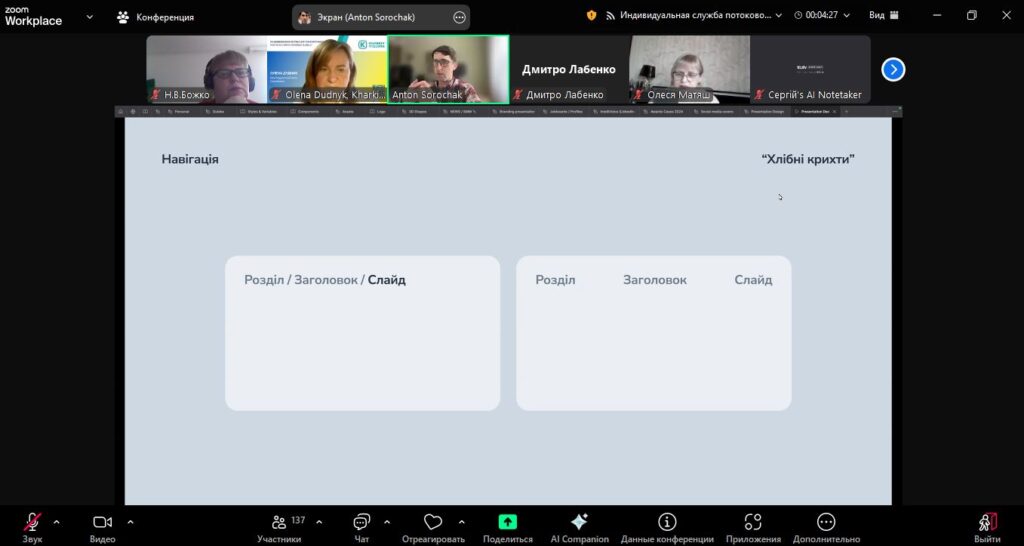The height and width of the screenshot is (546, 1024).
Task: Select the Сергій's AI Notetaker tile
Action: [x=810, y=69]
